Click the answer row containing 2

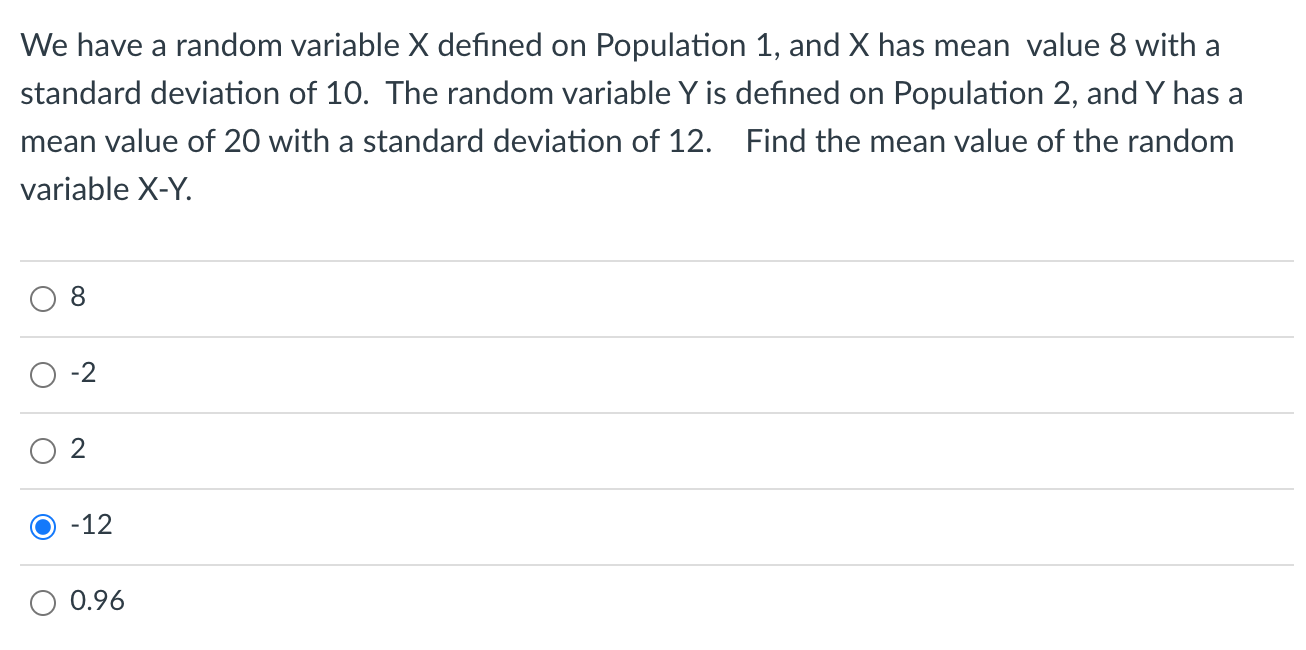[400, 450]
